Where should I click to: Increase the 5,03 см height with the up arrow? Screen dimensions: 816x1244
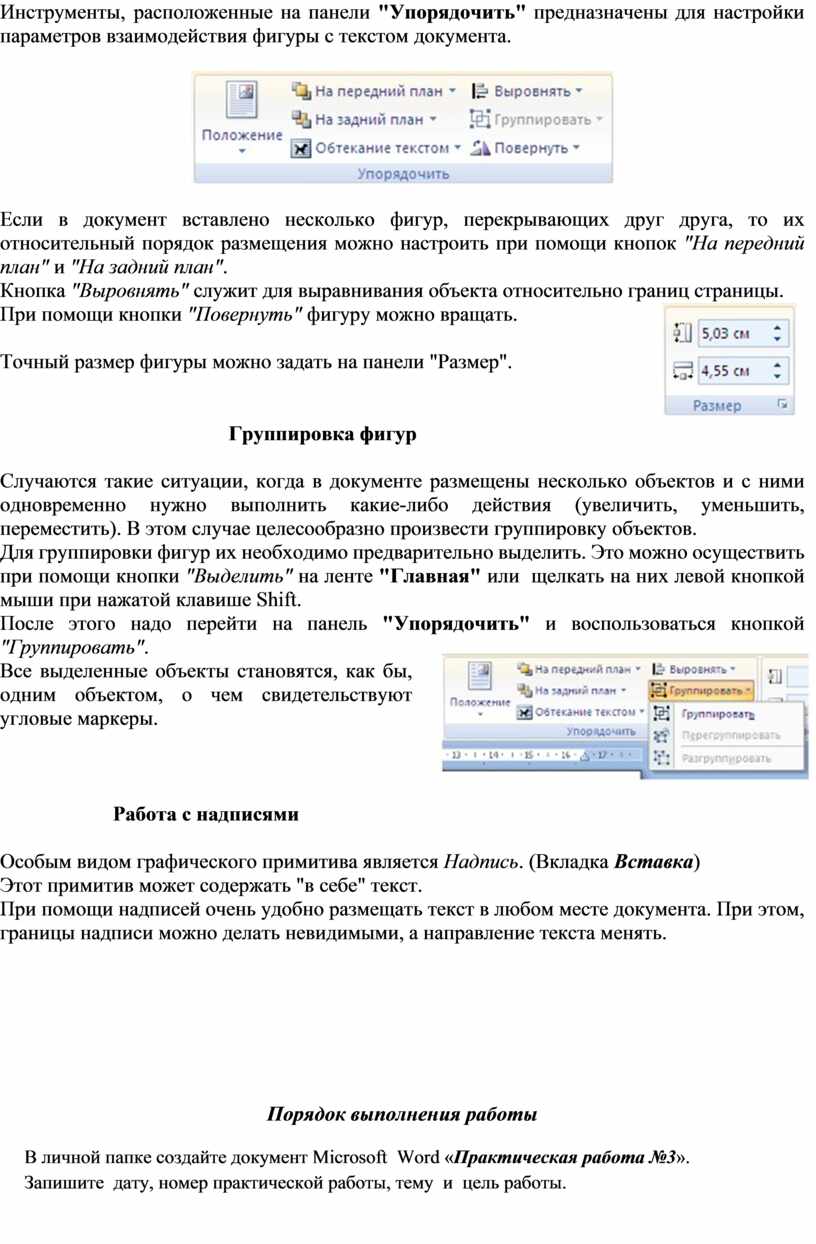pyautogui.click(x=779, y=327)
